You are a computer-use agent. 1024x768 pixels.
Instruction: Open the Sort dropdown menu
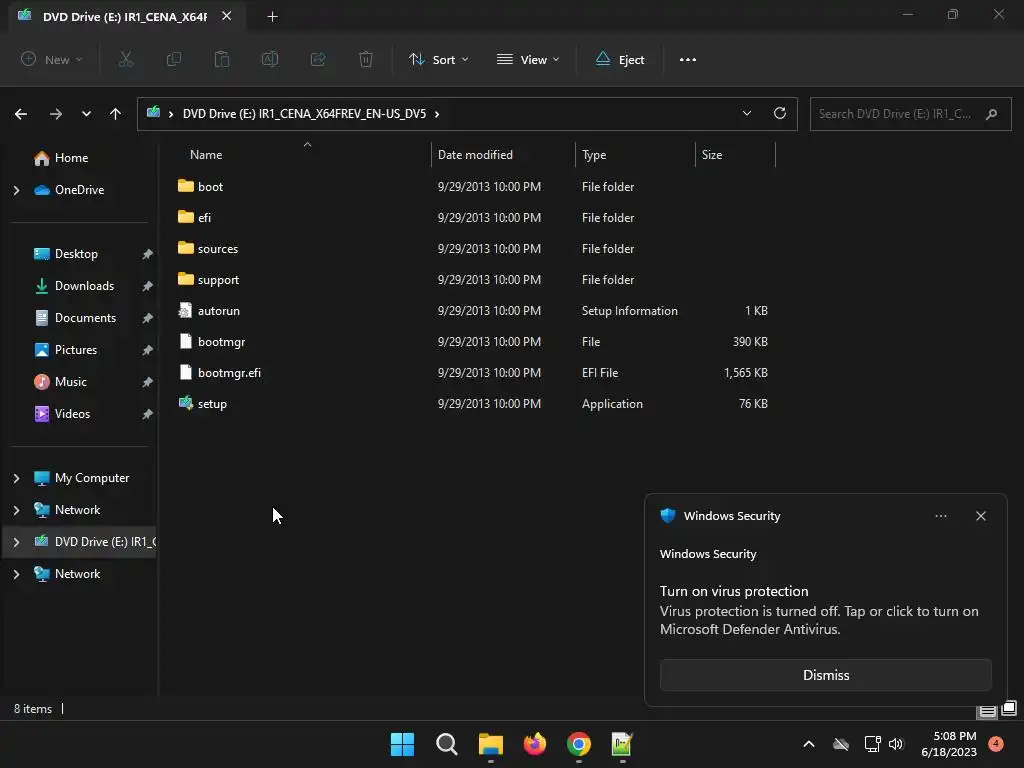(439, 59)
